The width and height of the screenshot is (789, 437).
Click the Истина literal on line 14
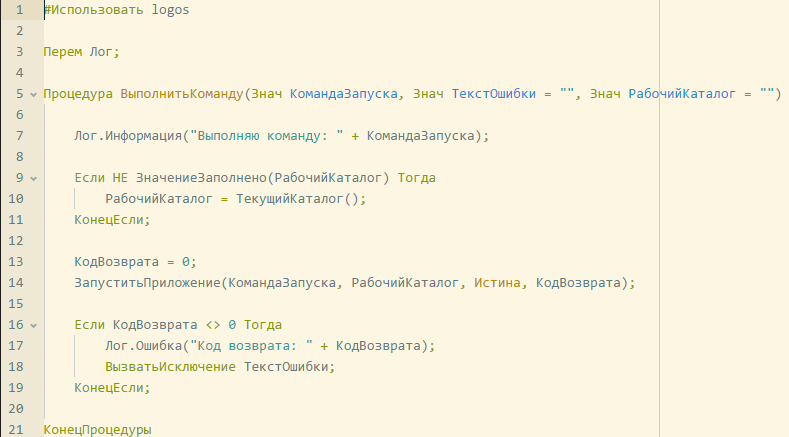tap(497, 283)
